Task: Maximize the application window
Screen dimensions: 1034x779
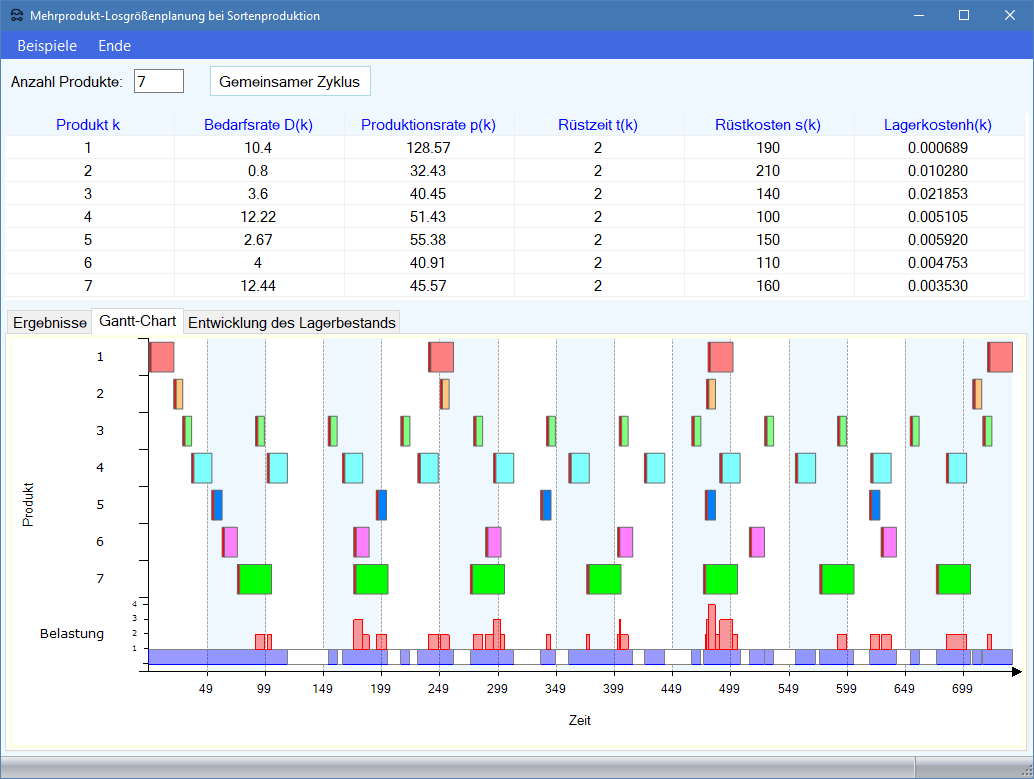Action: tap(964, 15)
